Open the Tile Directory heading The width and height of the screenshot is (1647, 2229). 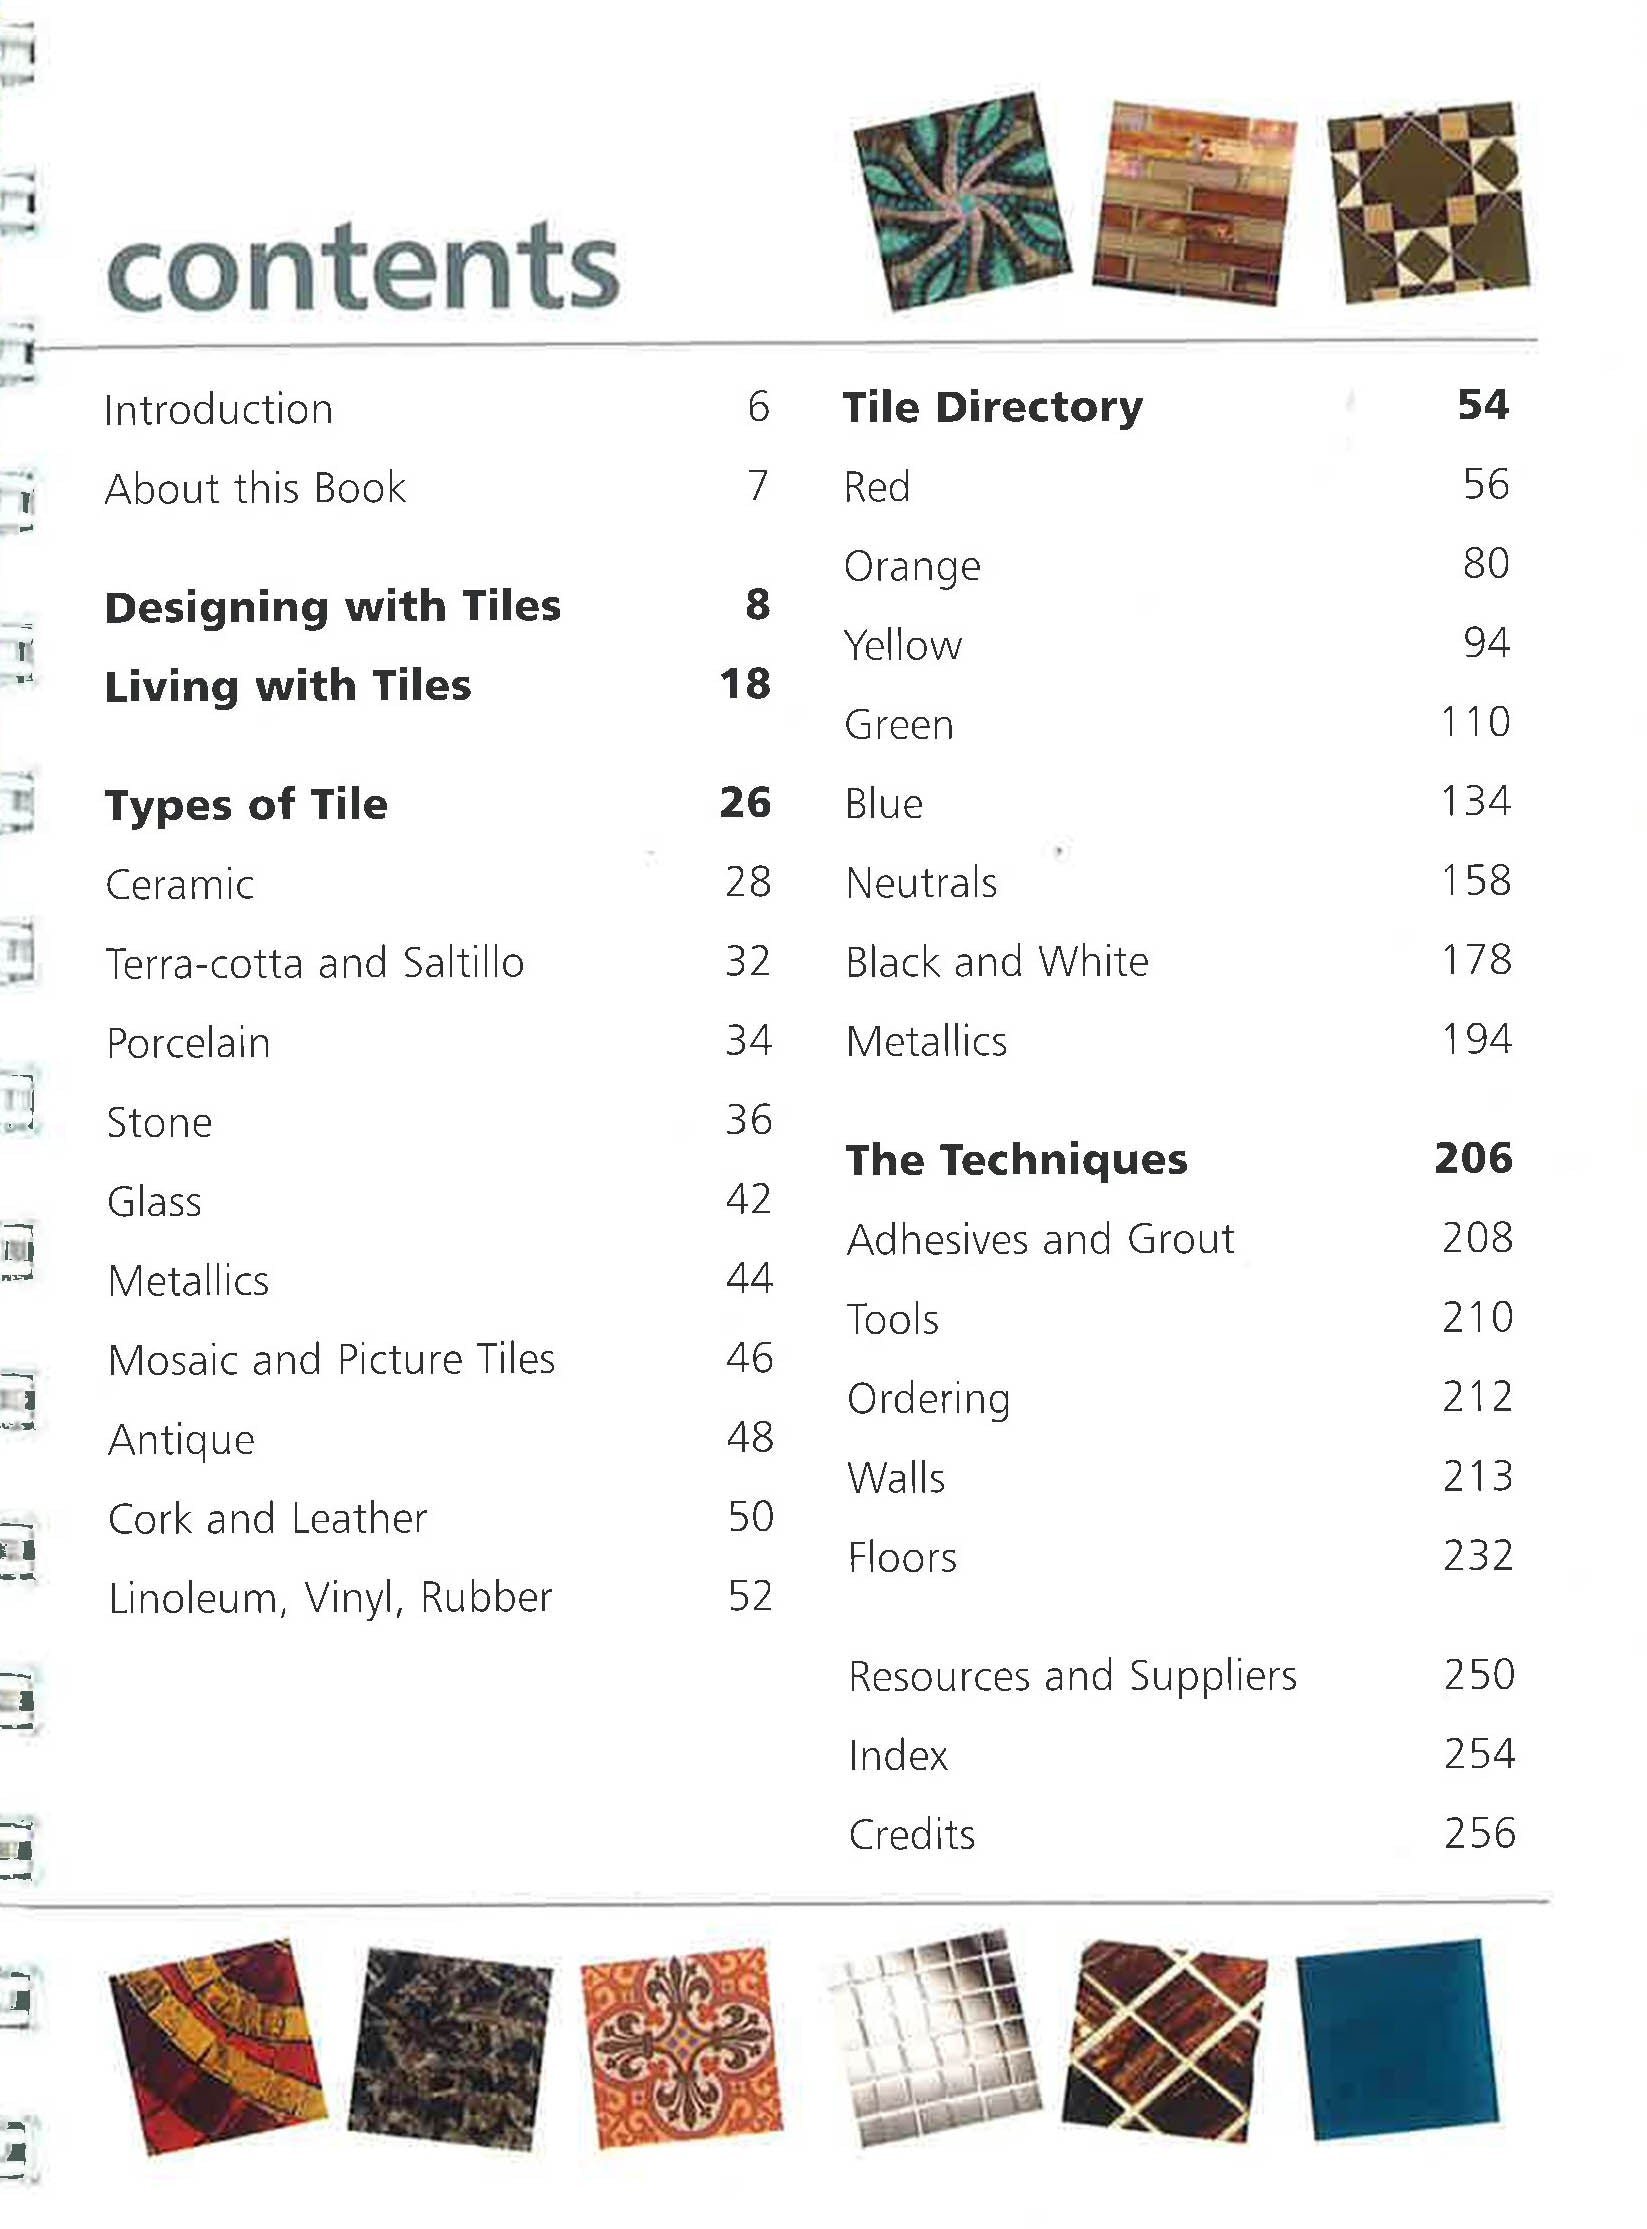tap(992, 407)
